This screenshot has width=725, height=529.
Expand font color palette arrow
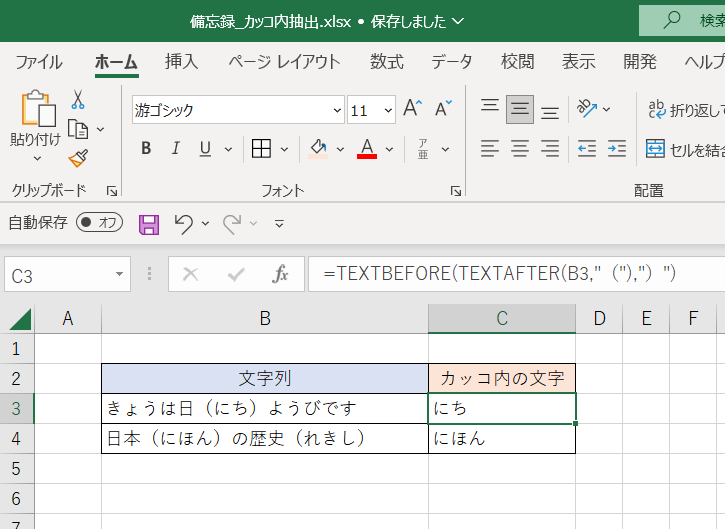point(389,149)
